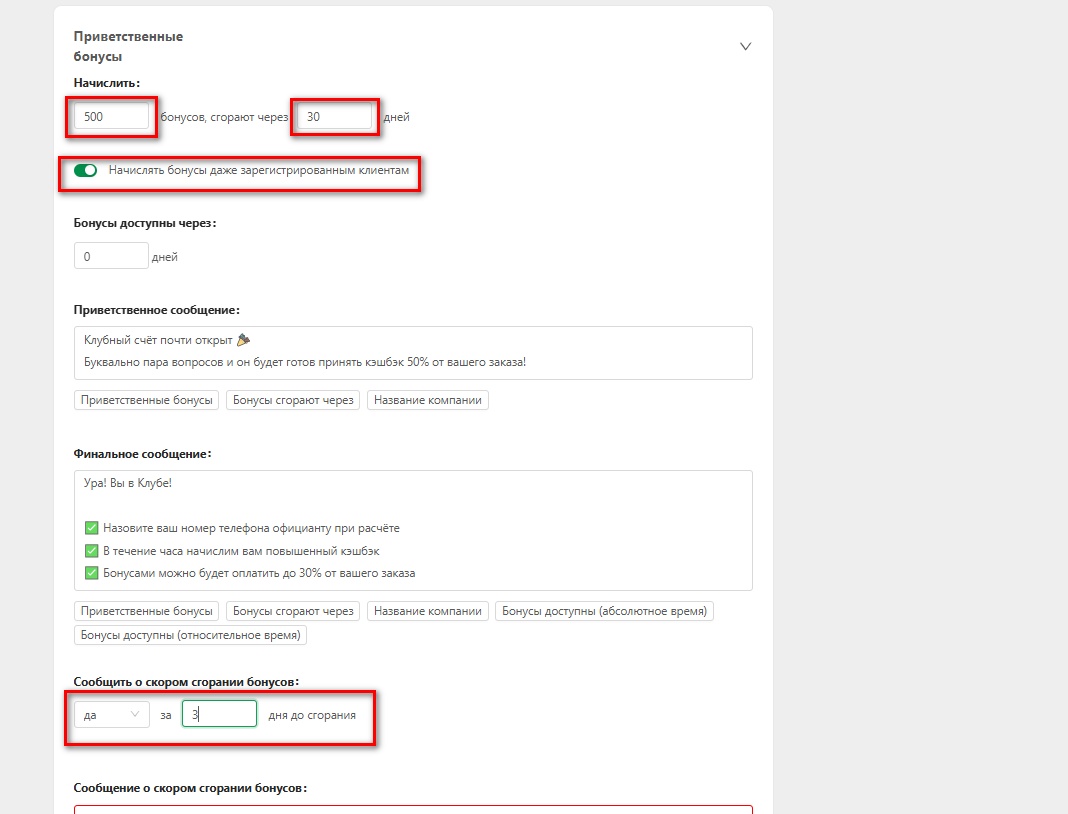Click the Сообщить о скором сгорании бонусов: label
Image resolution: width=1068 pixels, height=814 pixels.
pyautogui.click(x=187, y=682)
